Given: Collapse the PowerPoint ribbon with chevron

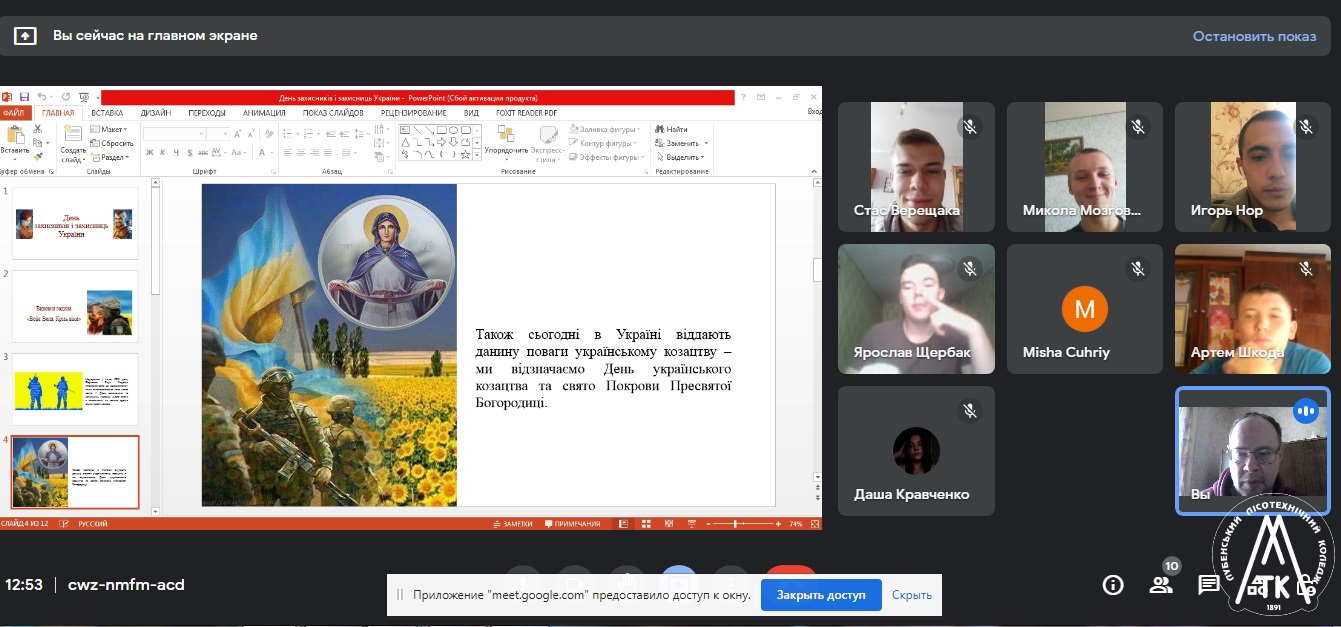Looking at the screenshot, I should [813, 170].
